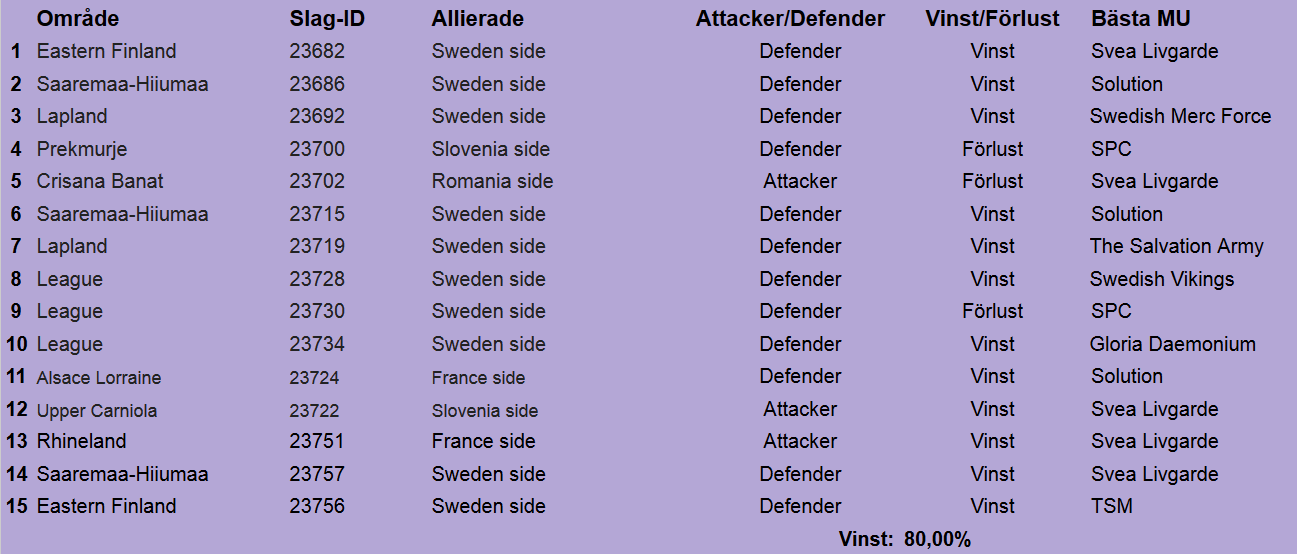Select The Salvation Army MU entry

[x=1177, y=246]
